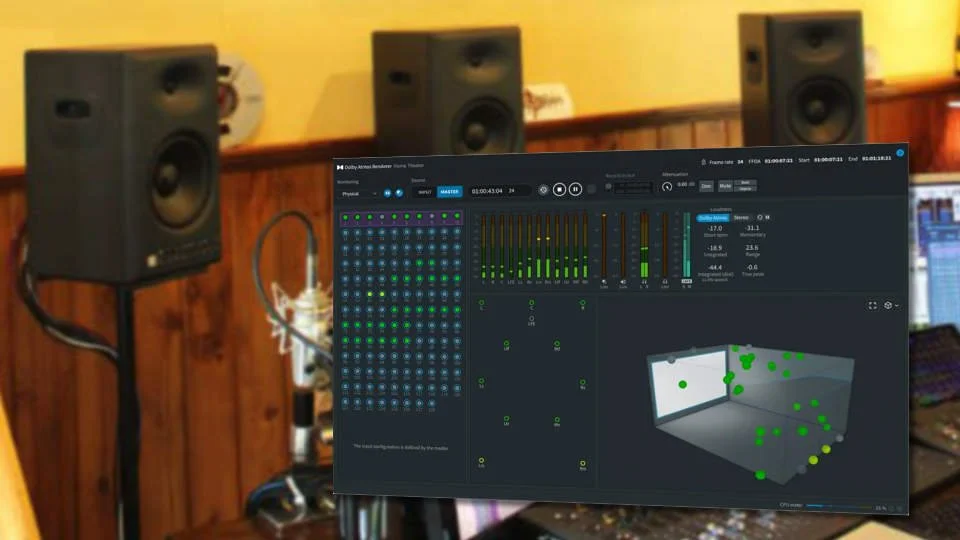
Task: Toggle the Objects mute option
Action: click(745, 189)
